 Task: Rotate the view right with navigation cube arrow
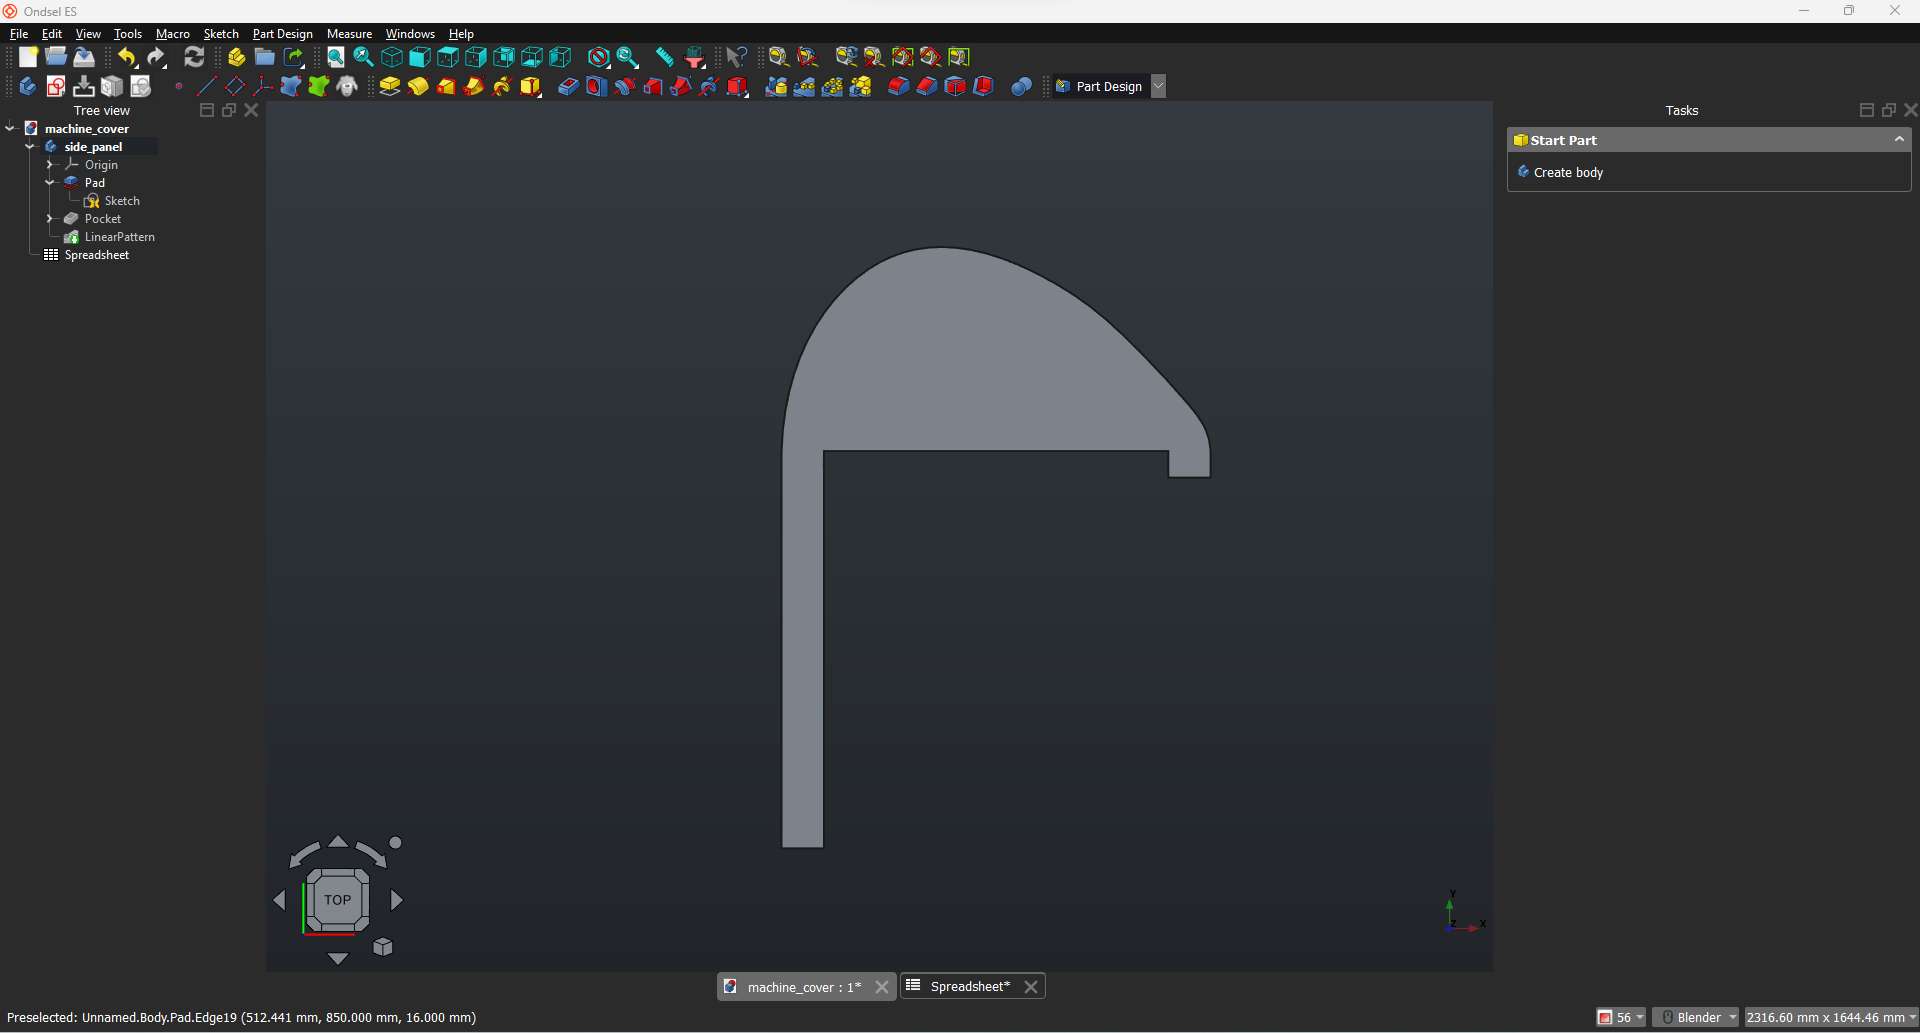(x=397, y=900)
